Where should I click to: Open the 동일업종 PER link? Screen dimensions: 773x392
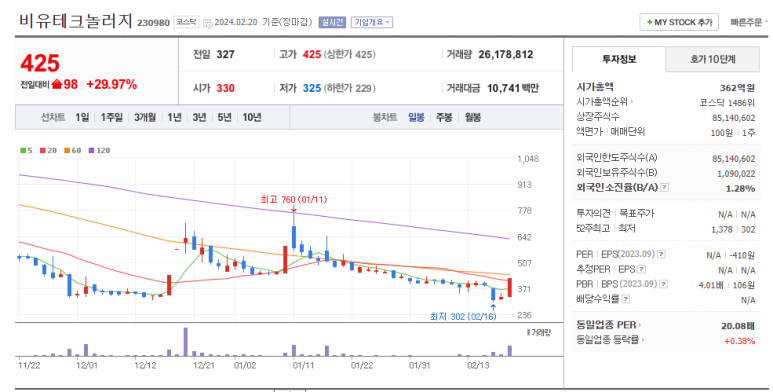tap(609, 325)
